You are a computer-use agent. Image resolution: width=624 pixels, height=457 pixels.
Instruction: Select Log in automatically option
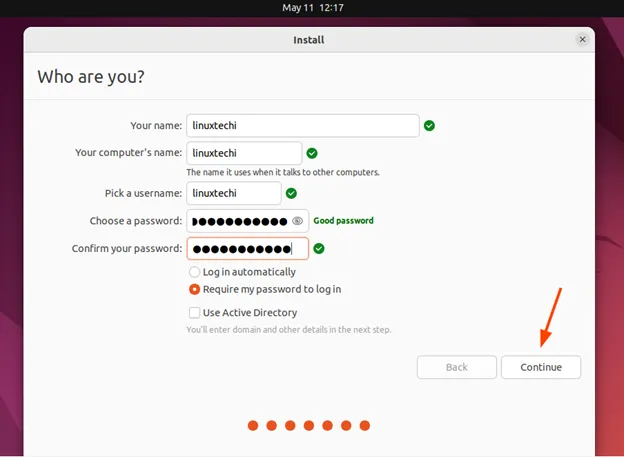coord(194,272)
